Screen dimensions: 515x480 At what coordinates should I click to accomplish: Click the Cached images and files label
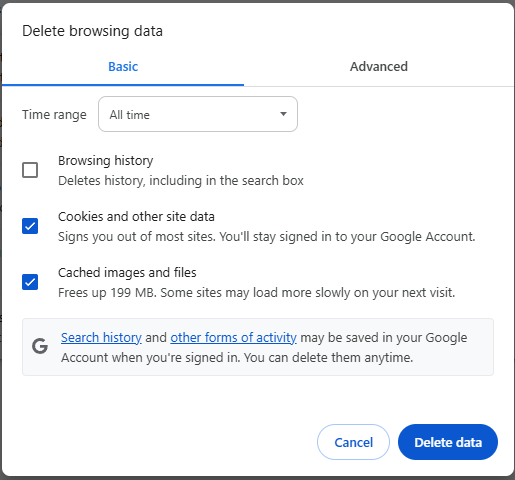pos(127,273)
